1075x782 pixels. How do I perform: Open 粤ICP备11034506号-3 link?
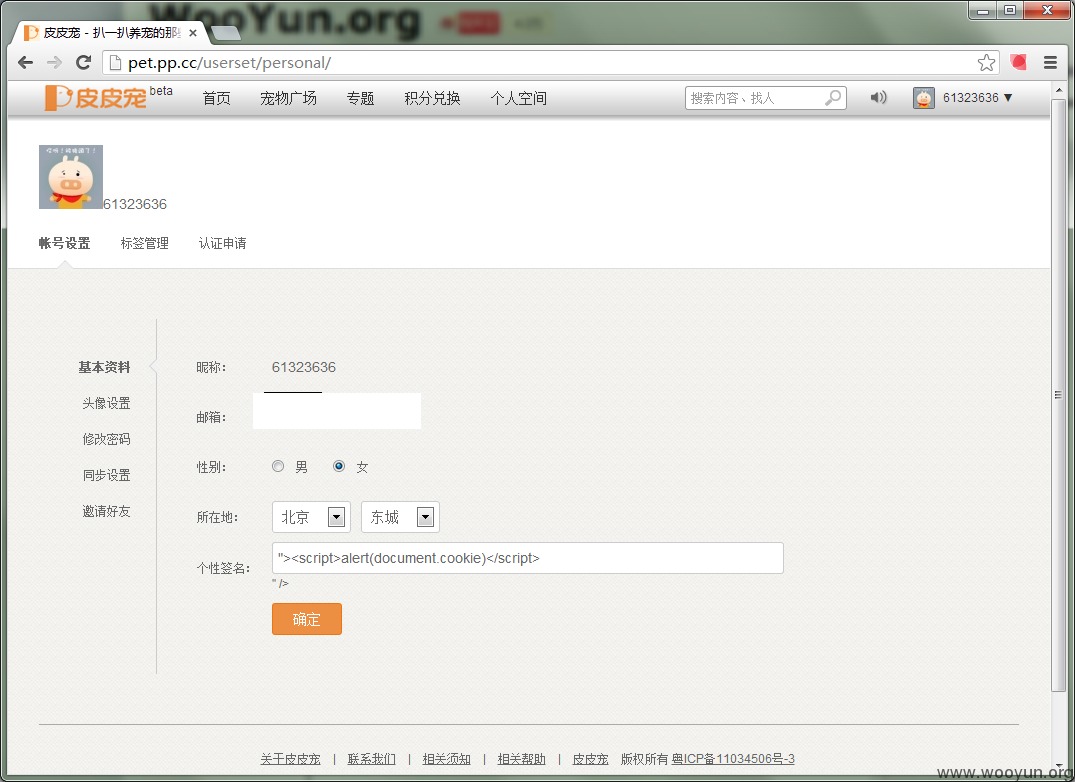(x=733, y=759)
